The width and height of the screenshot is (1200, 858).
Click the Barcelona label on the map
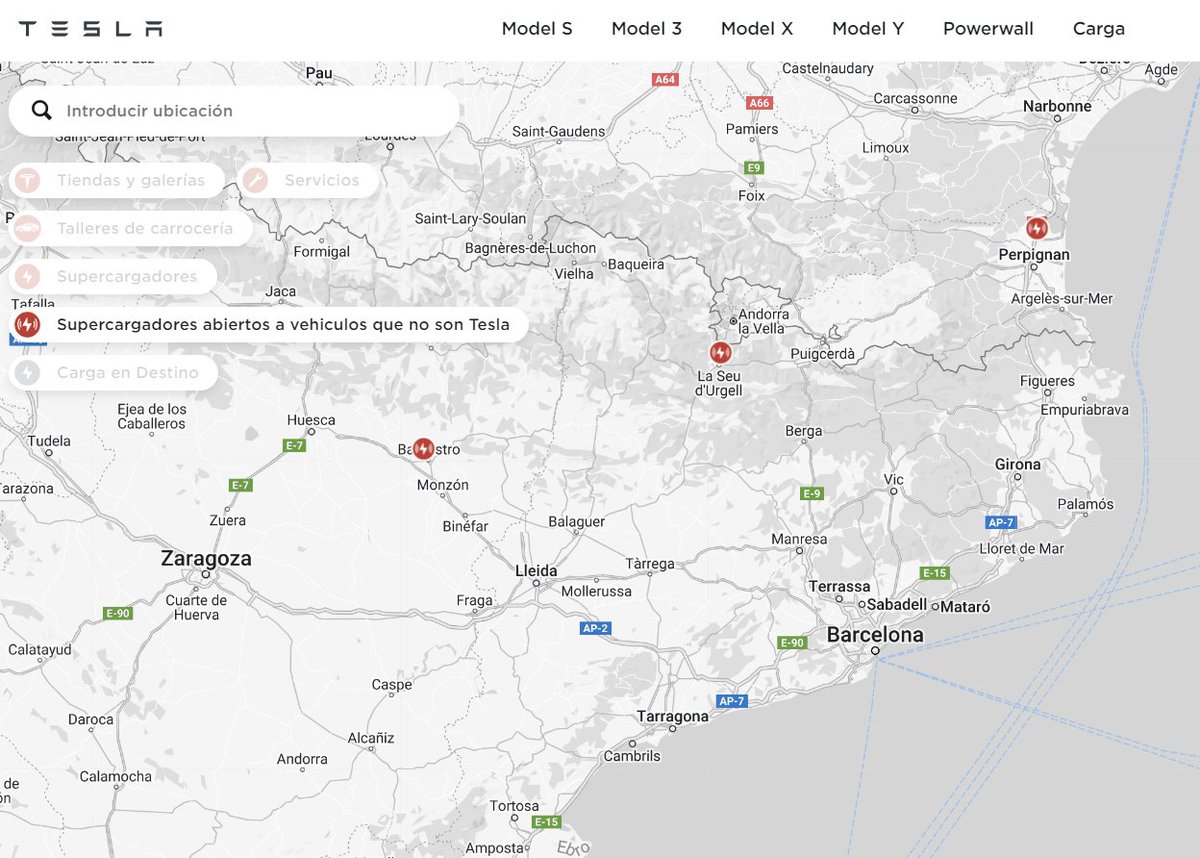coord(875,635)
